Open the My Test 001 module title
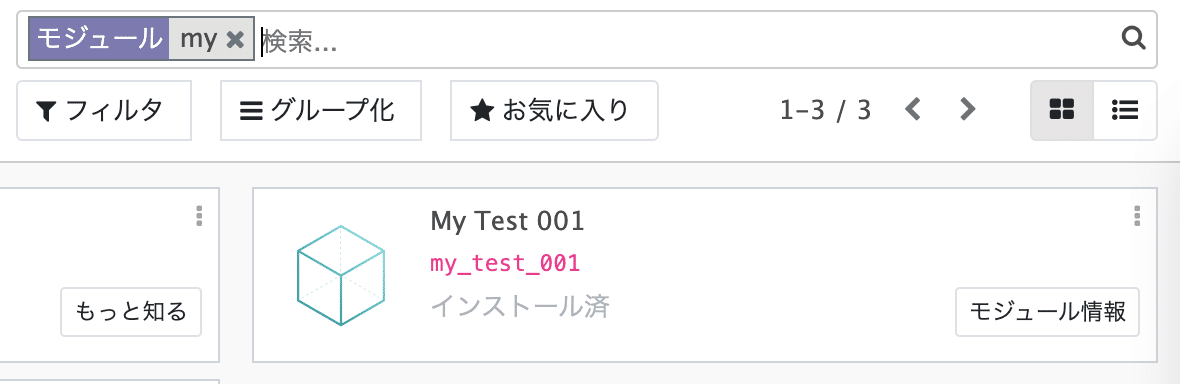 click(507, 221)
